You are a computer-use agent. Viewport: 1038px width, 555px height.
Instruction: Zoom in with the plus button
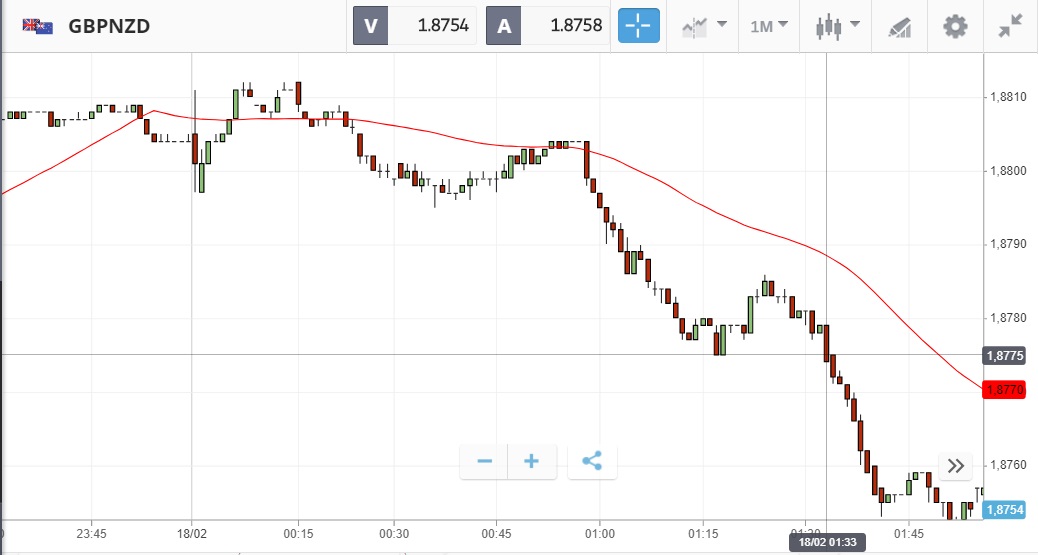point(532,461)
